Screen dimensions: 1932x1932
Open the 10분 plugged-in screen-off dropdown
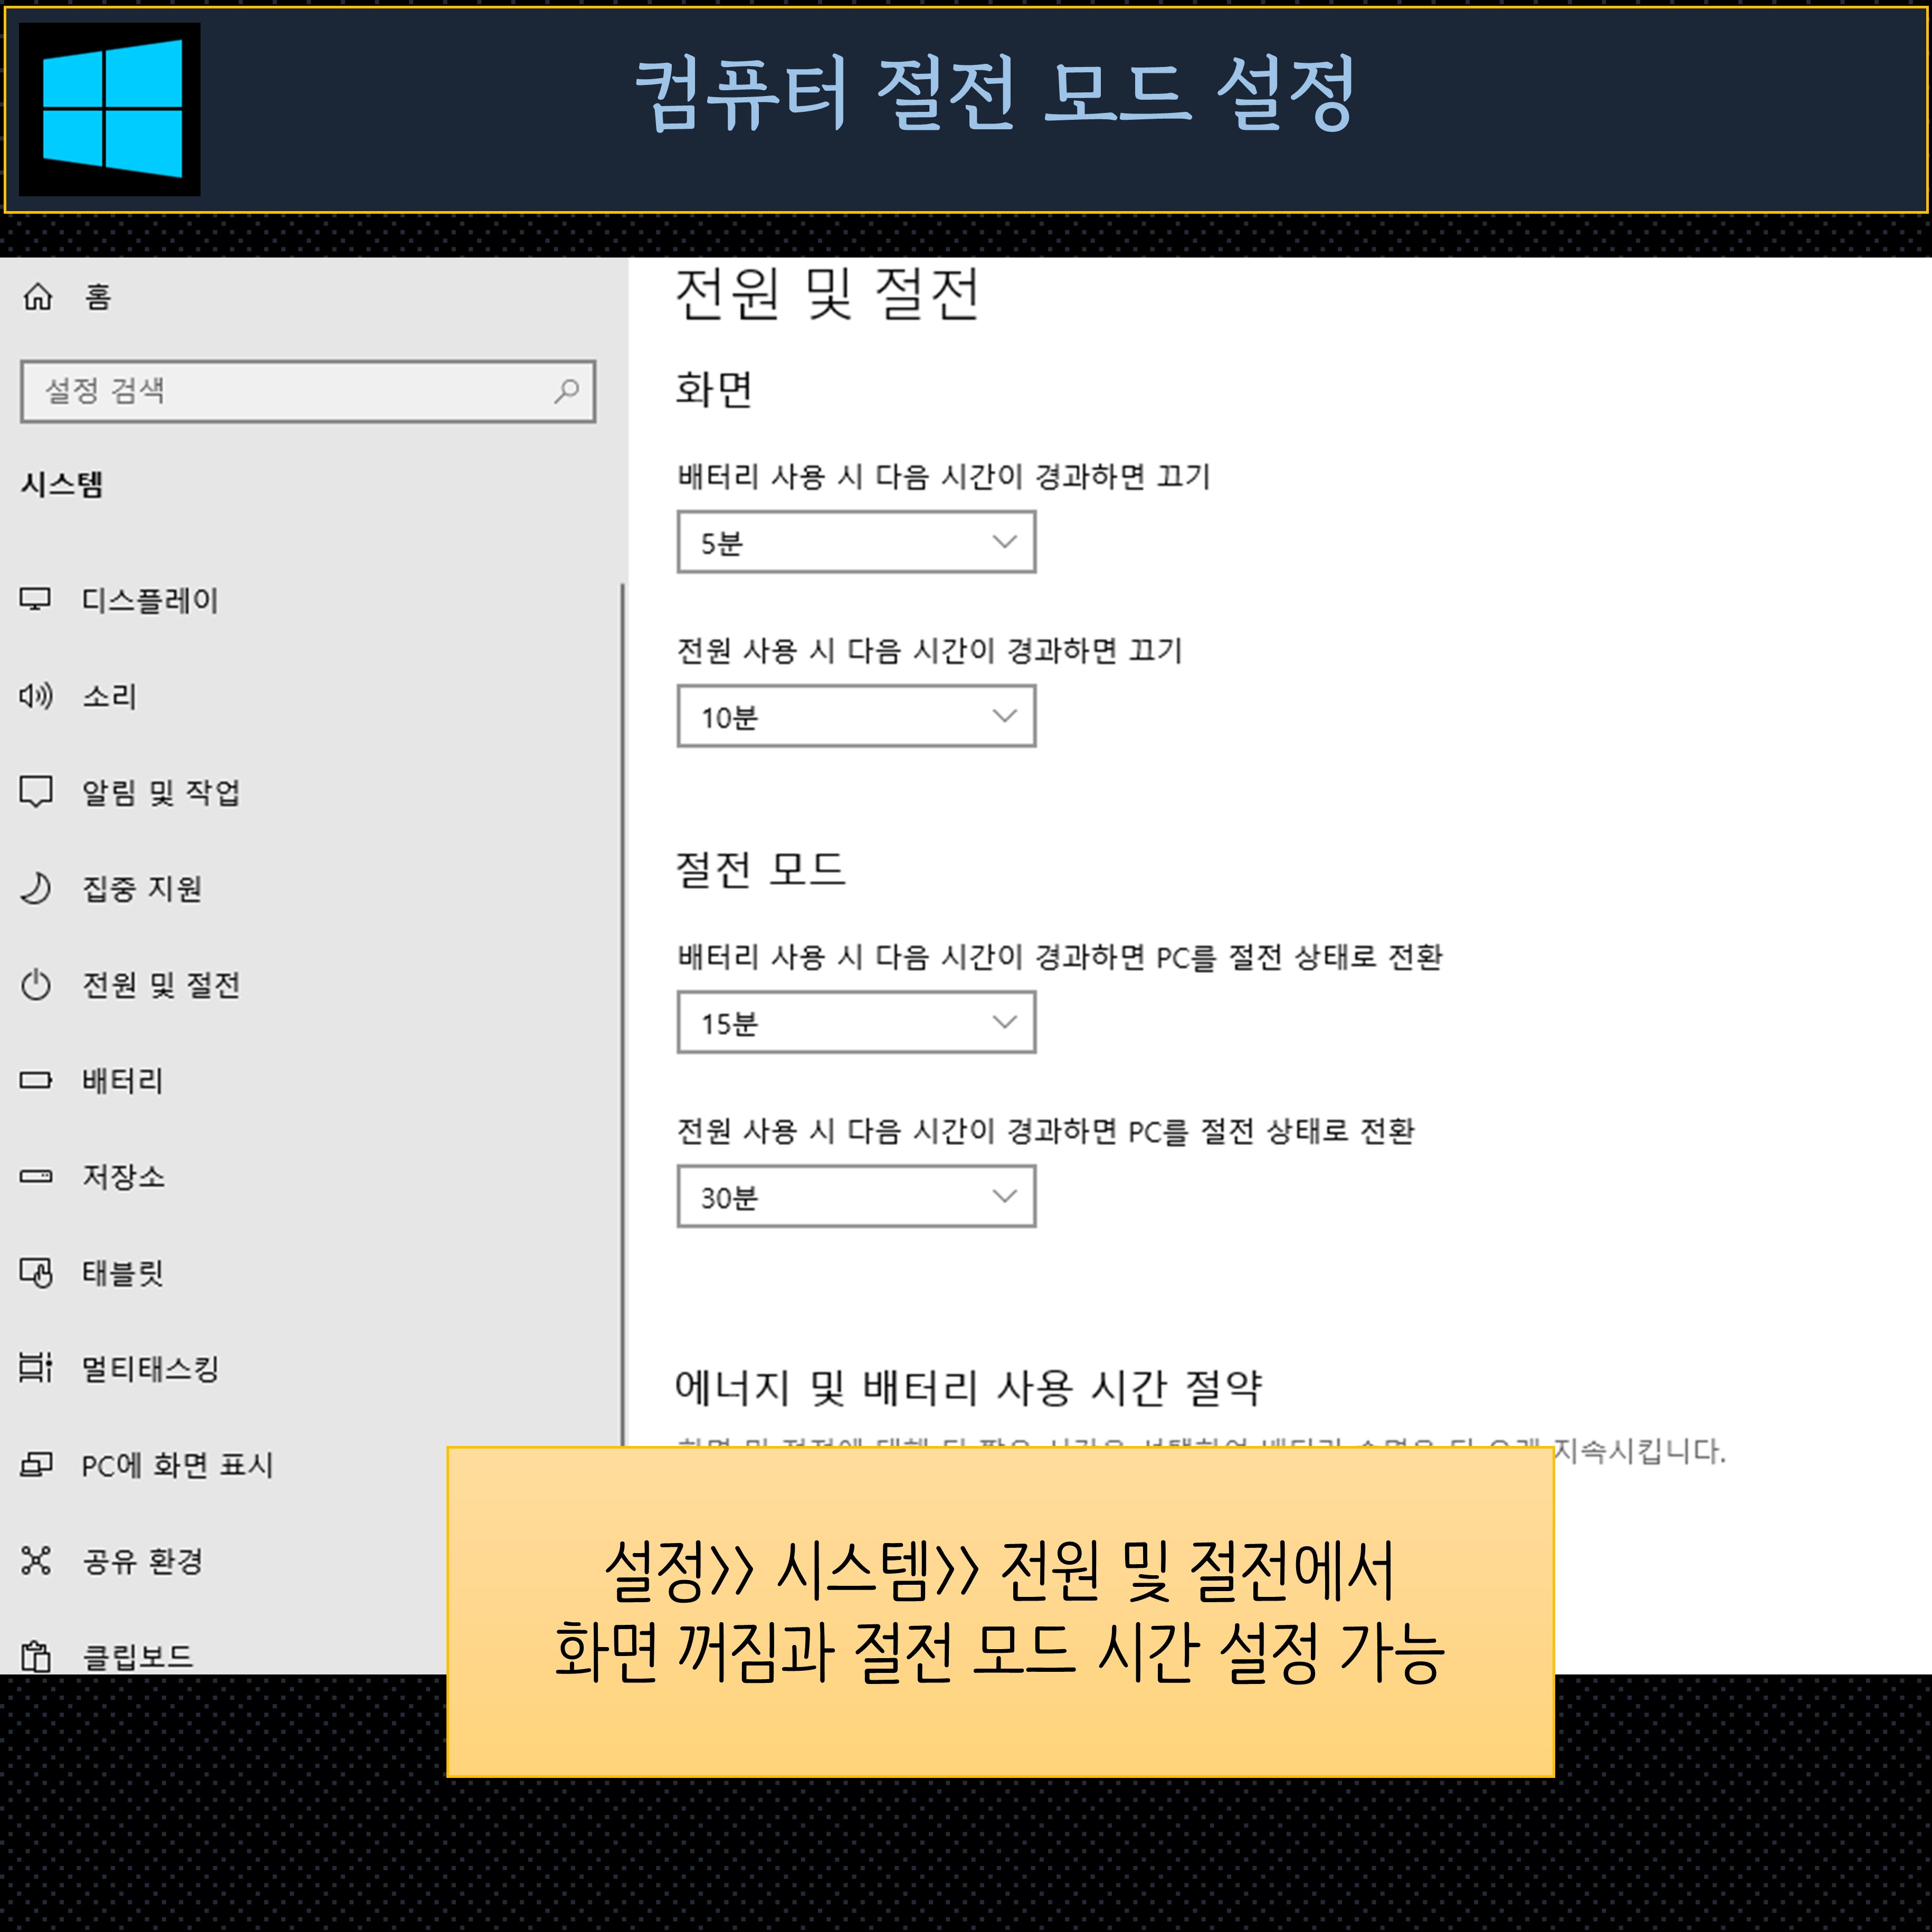click(x=856, y=716)
